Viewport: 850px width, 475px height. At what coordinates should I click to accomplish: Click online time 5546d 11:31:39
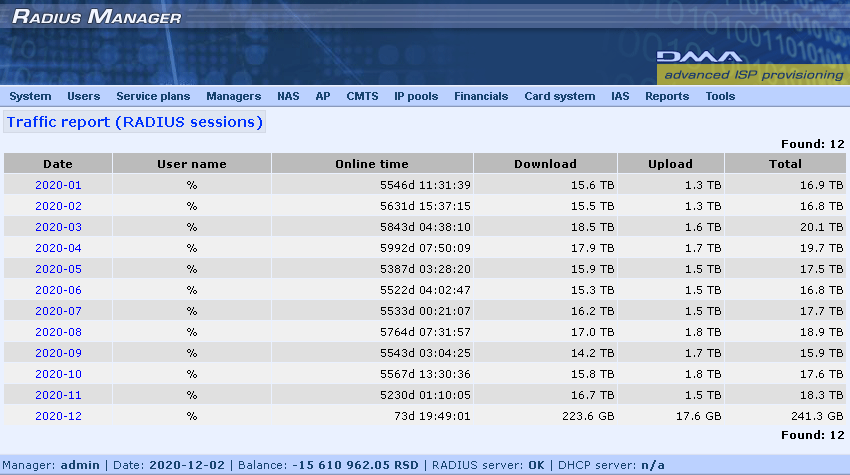[x=425, y=185]
